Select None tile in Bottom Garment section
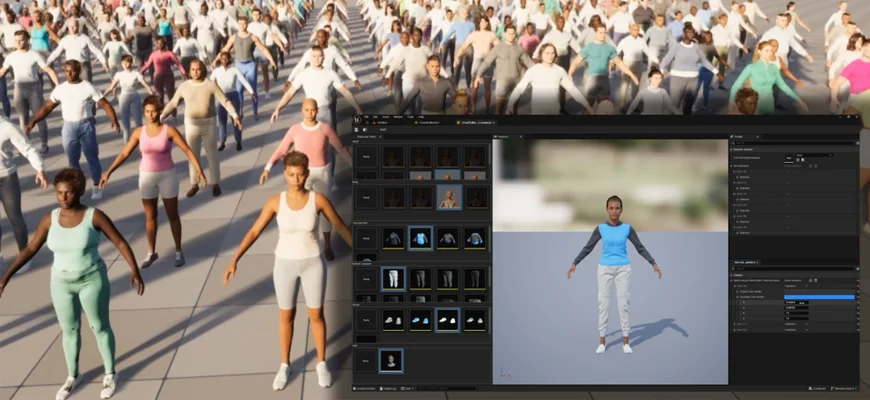 pos(366,279)
